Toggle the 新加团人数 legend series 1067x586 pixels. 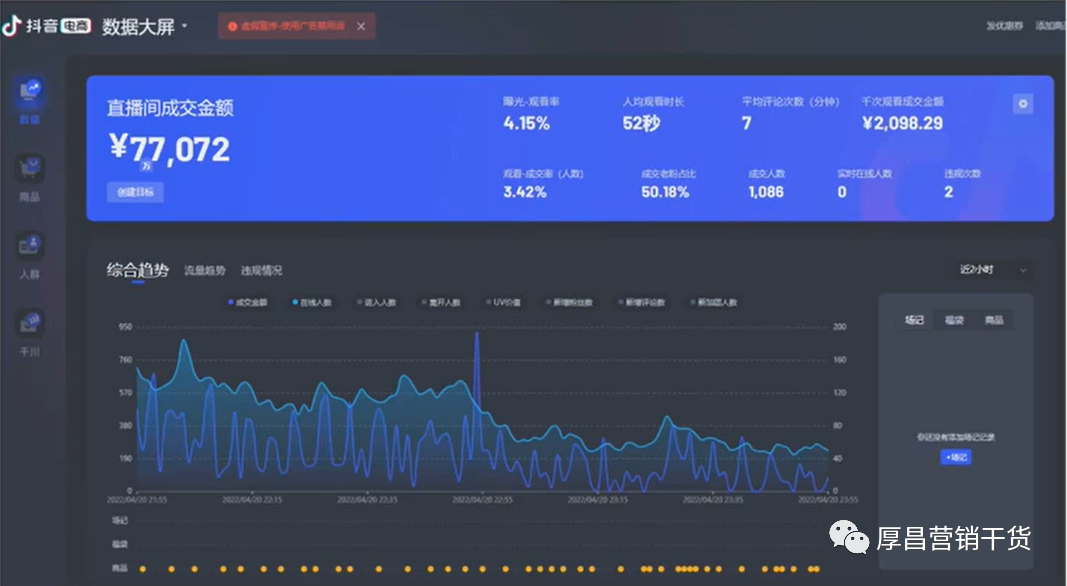(x=714, y=302)
